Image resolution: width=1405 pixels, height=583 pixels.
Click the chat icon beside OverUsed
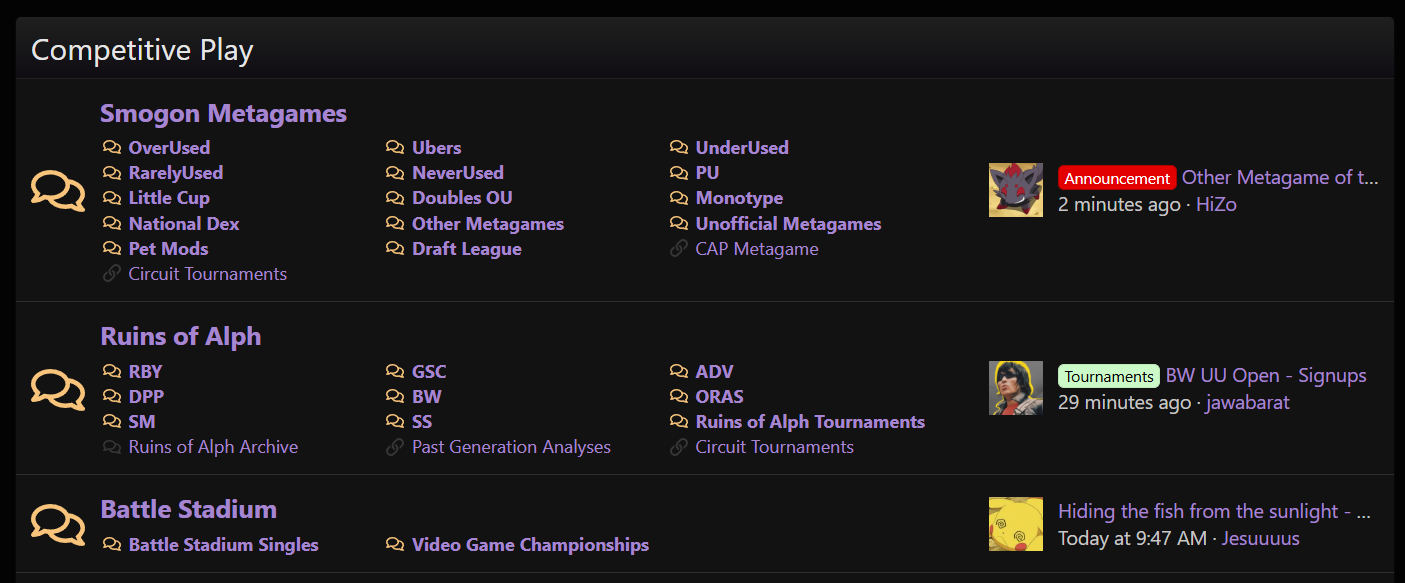[112, 148]
